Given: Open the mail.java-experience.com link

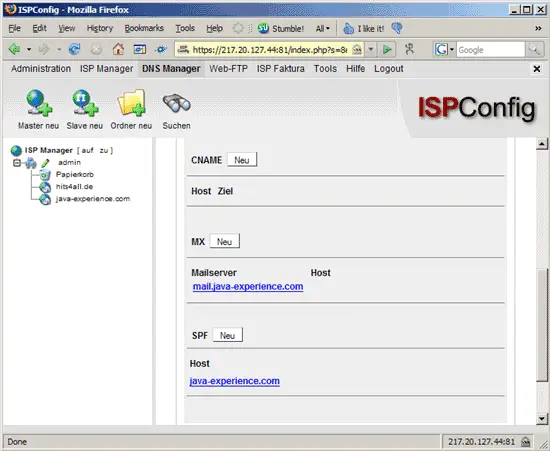Looking at the screenshot, I should pos(248,287).
